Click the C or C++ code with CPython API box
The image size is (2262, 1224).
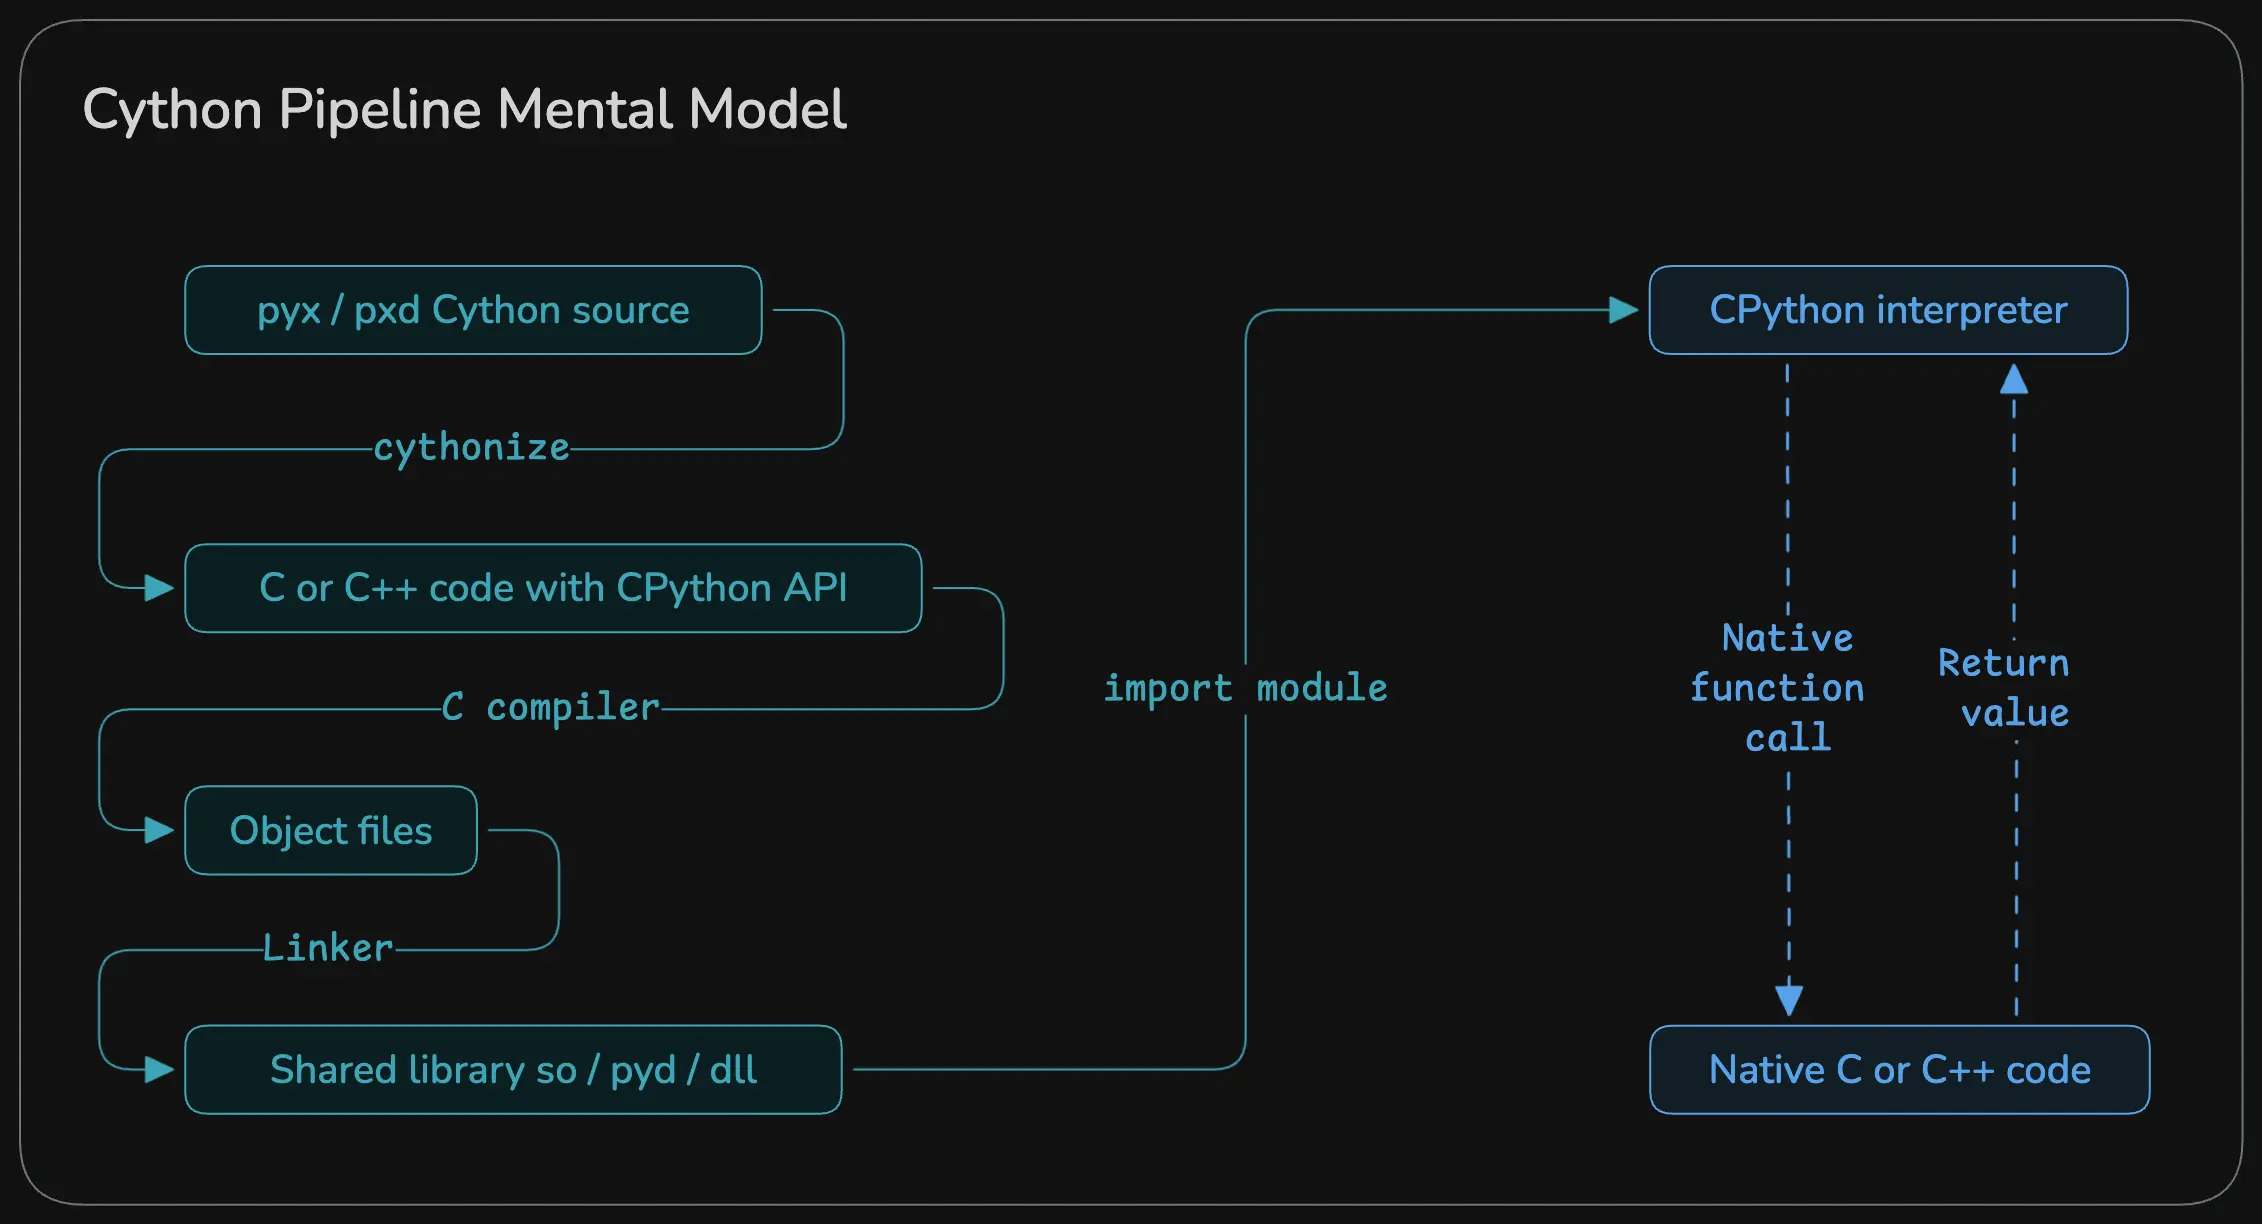pos(552,588)
